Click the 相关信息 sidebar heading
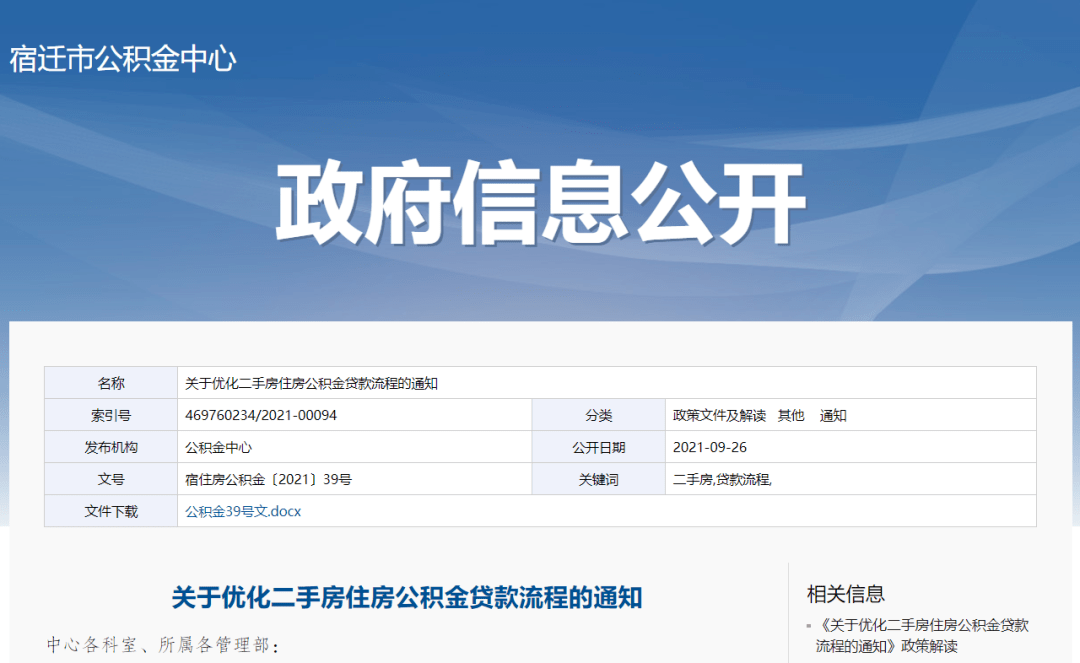This screenshot has width=1080, height=663. (846, 594)
